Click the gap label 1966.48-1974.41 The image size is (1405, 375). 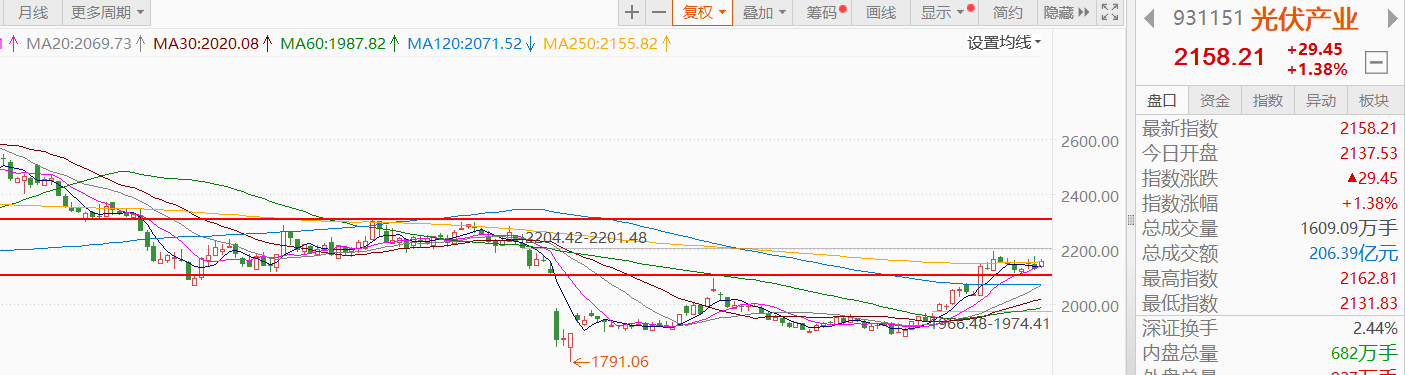(989, 323)
